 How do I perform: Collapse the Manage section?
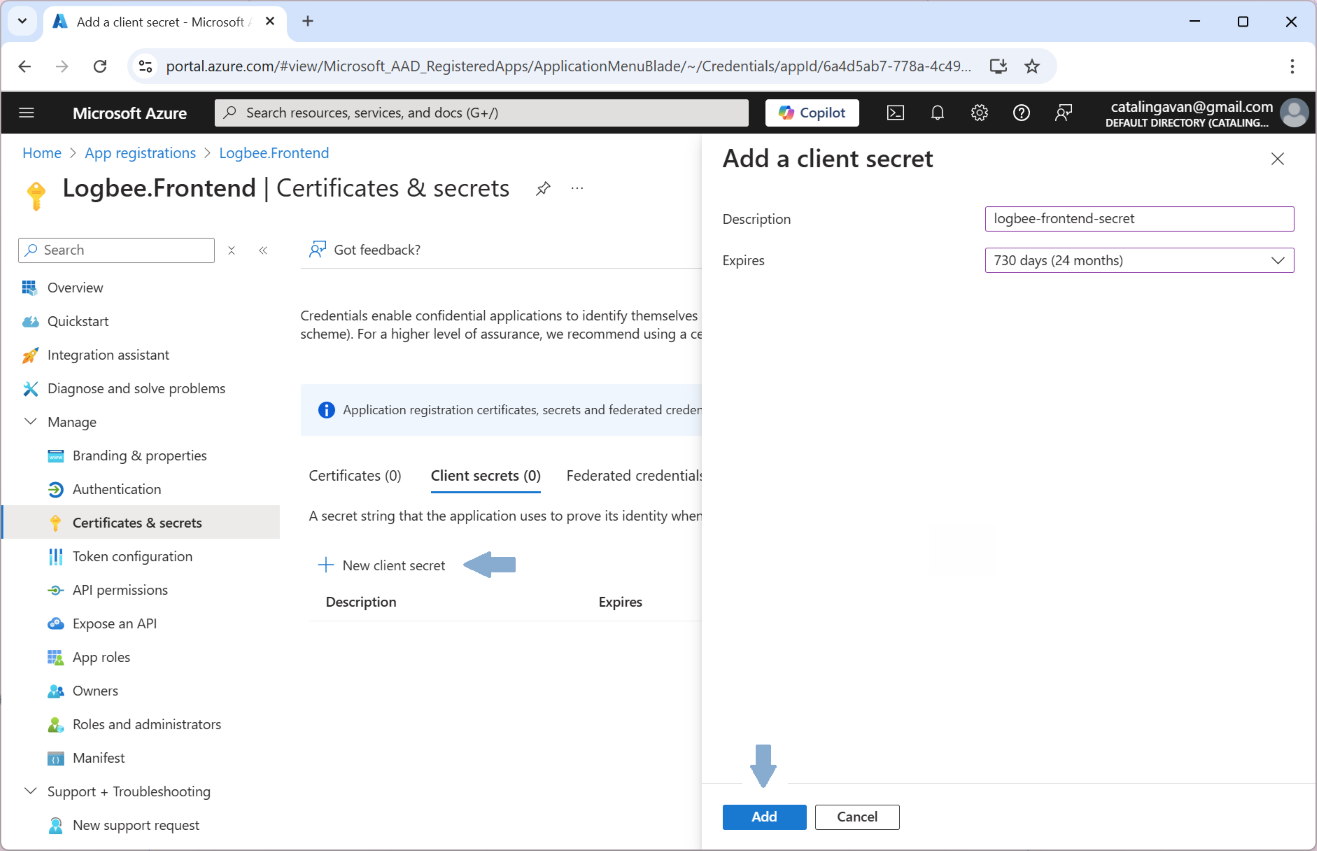pos(30,421)
